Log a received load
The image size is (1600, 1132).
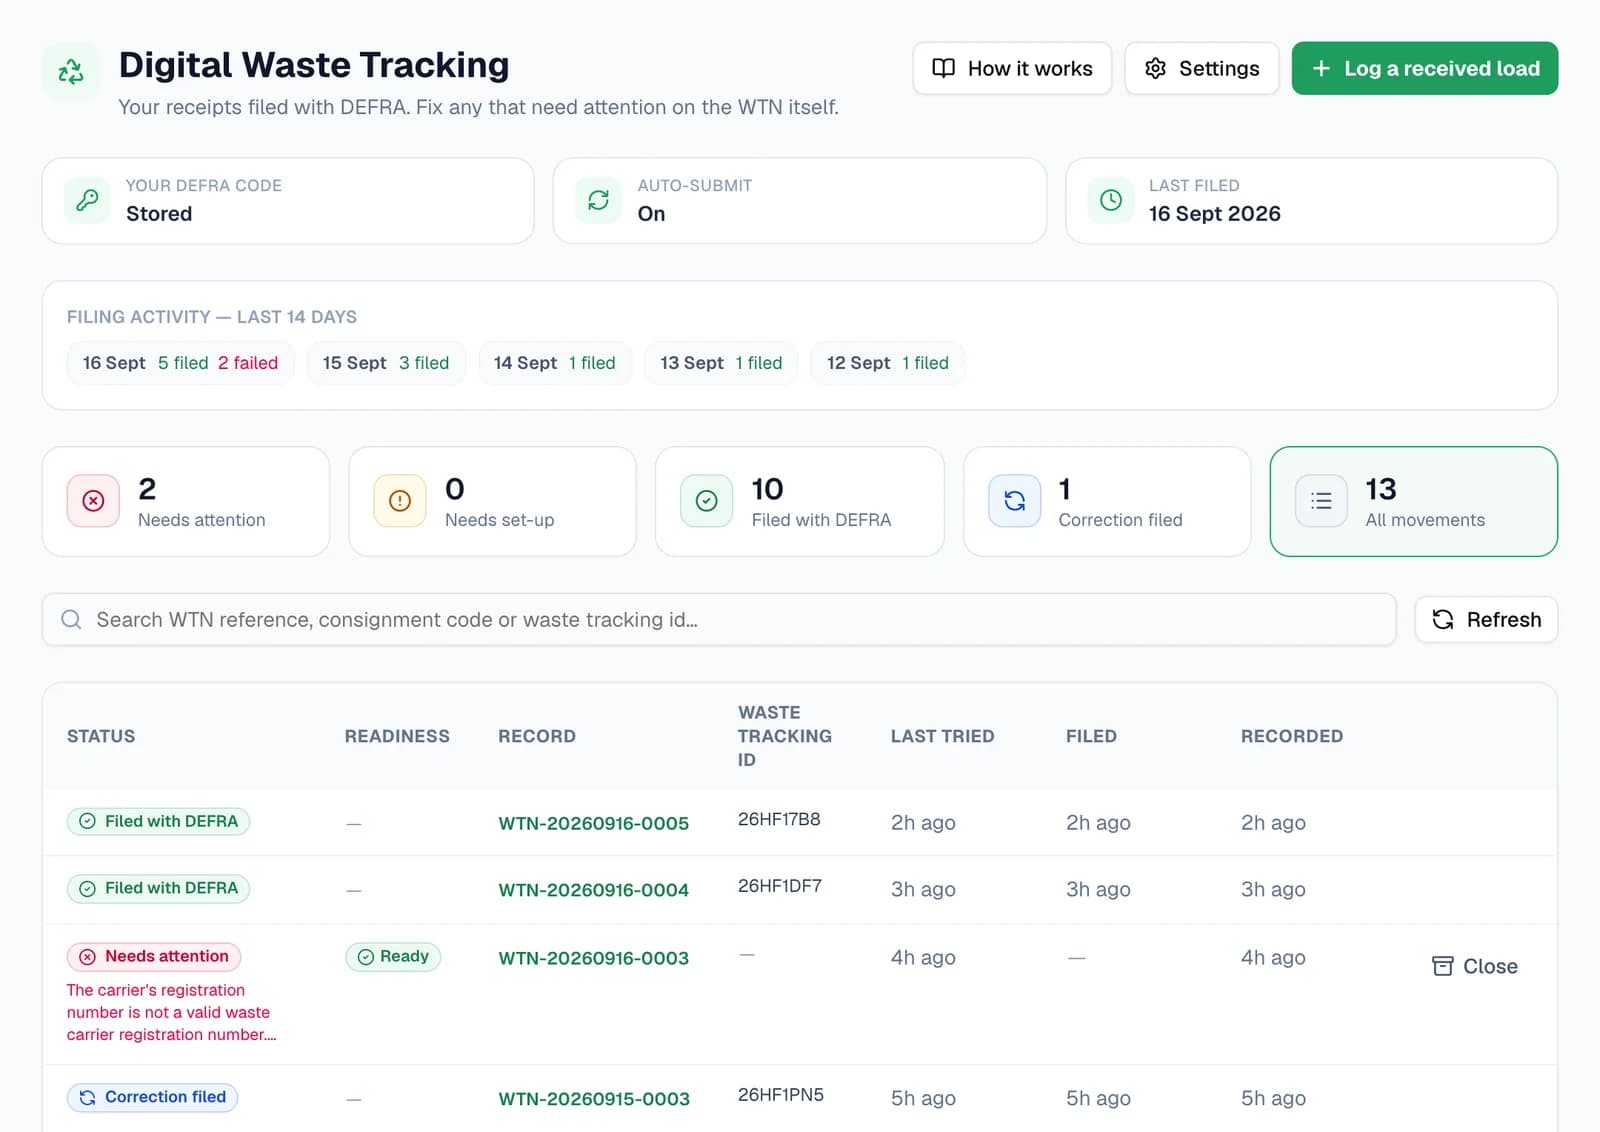pyautogui.click(x=1425, y=68)
